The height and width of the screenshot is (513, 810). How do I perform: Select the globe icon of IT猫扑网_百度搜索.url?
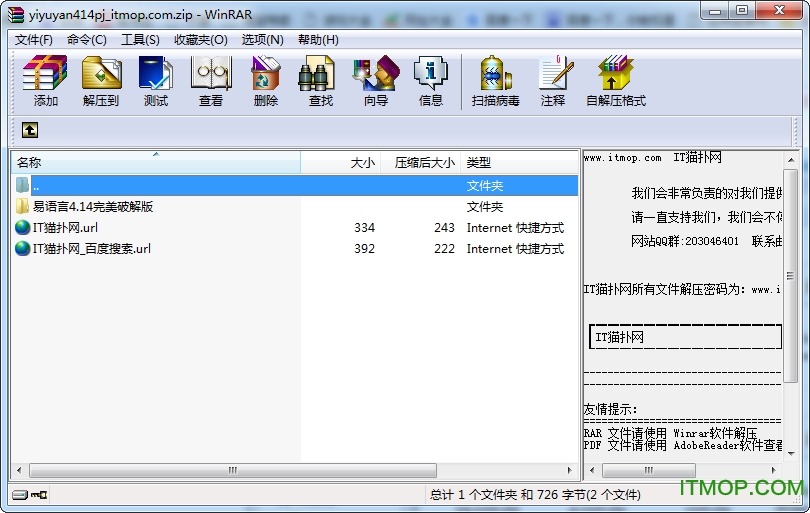[23, 248]
